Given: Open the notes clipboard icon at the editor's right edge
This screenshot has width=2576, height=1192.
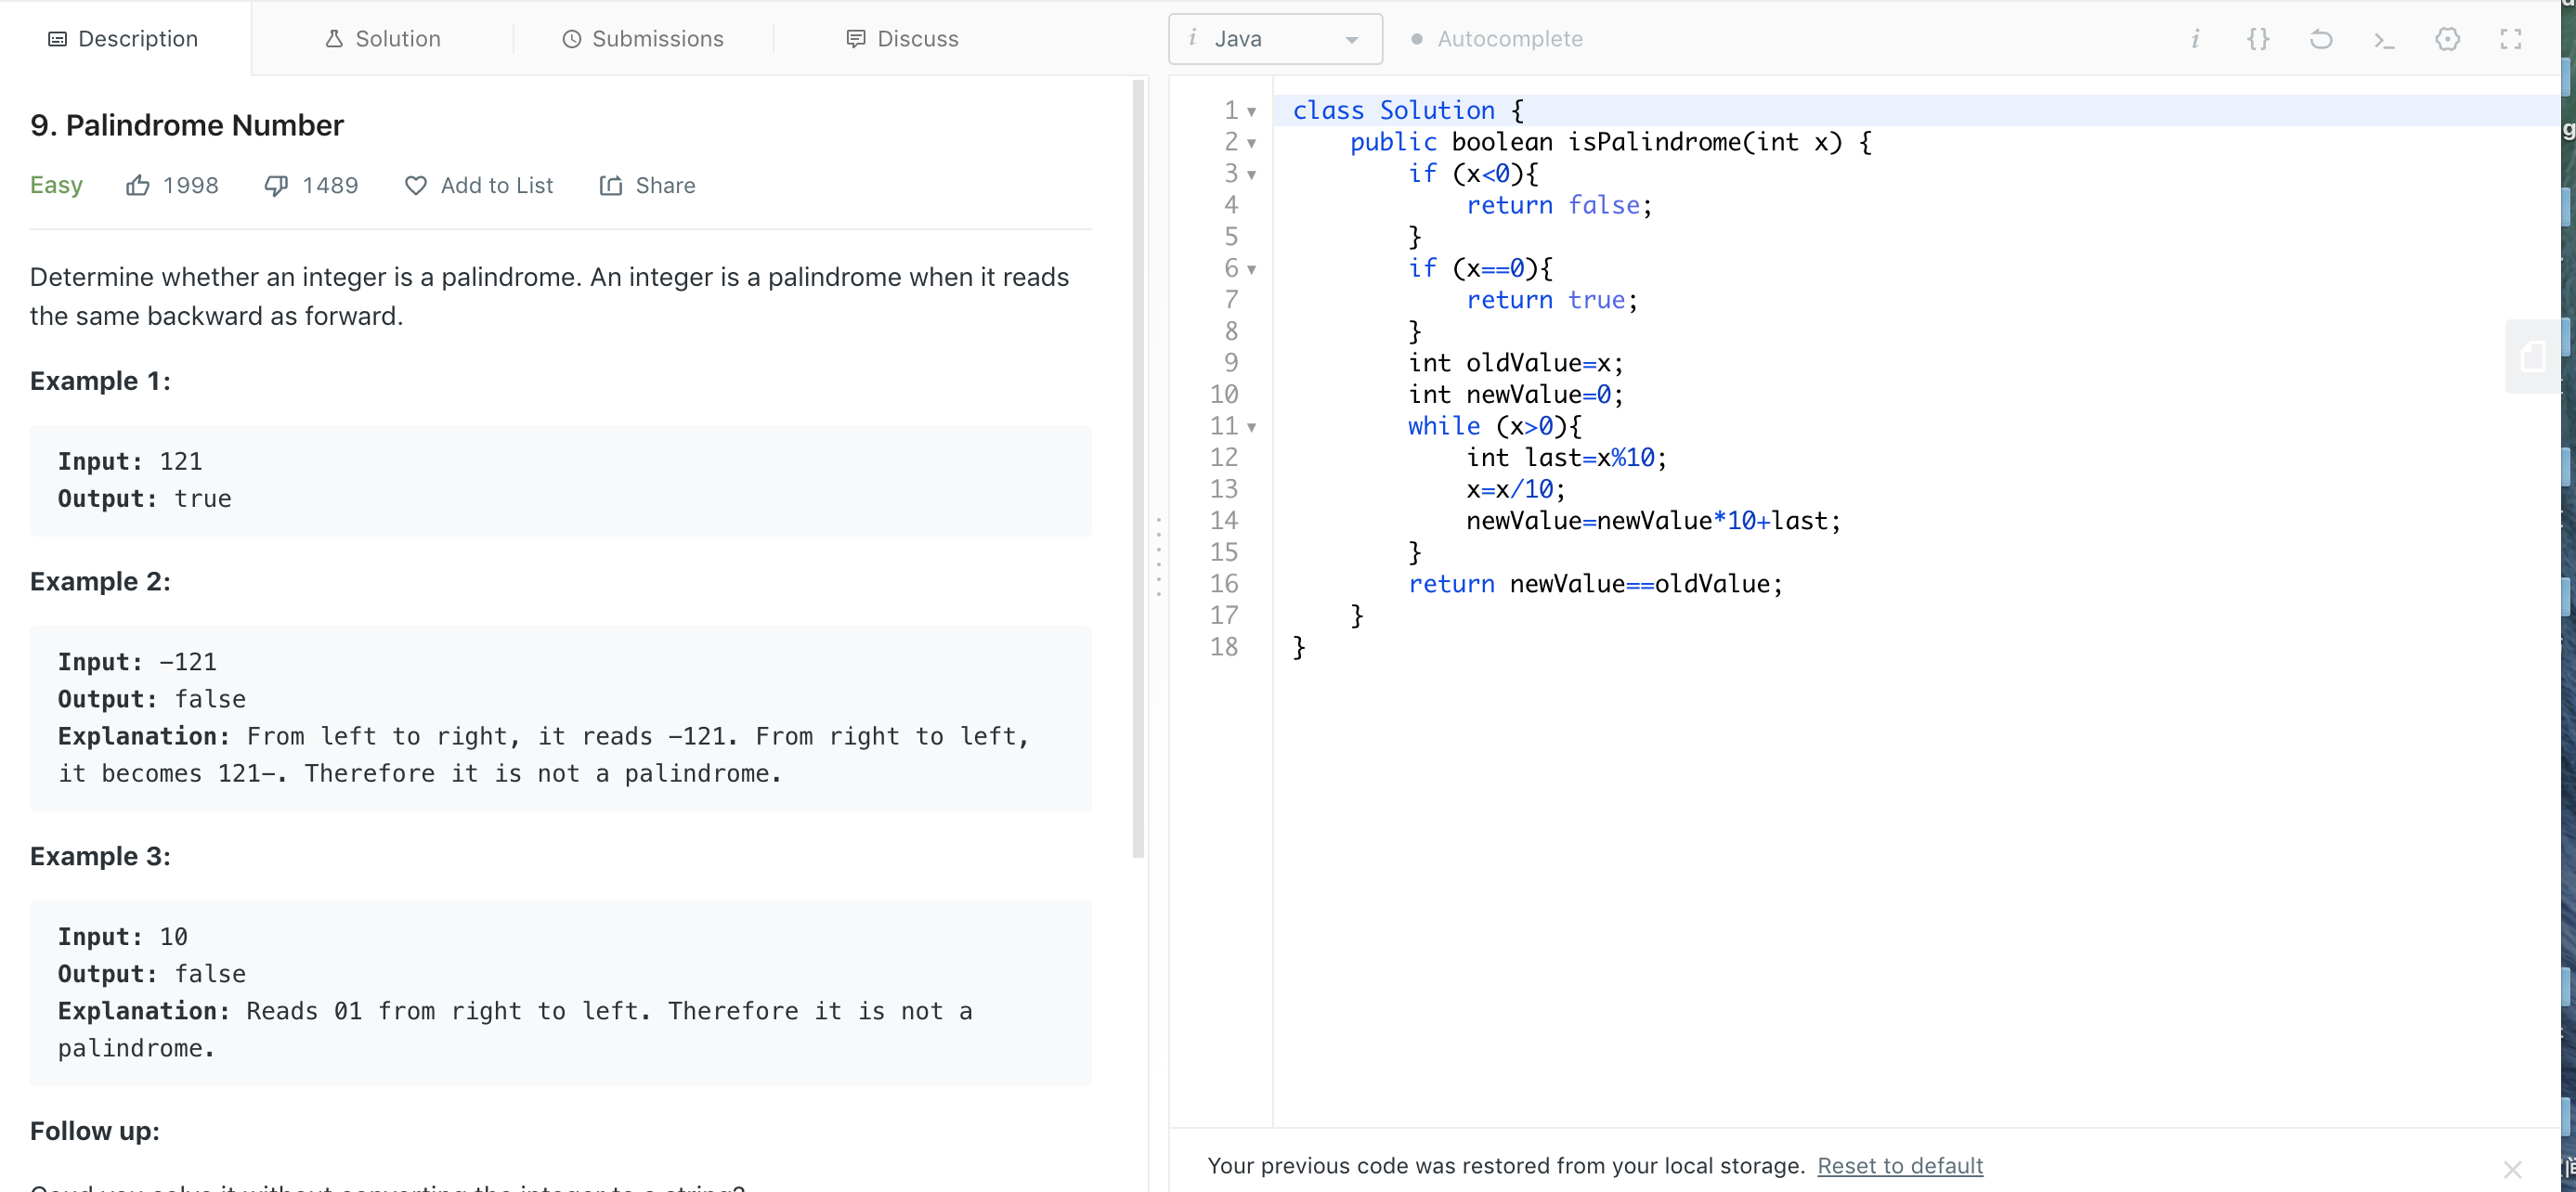Looking at the screenshot, I should coord(2532,356).
